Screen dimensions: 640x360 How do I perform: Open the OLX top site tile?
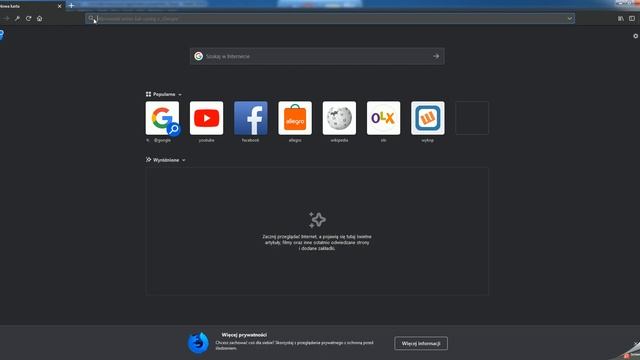point(384,118)
